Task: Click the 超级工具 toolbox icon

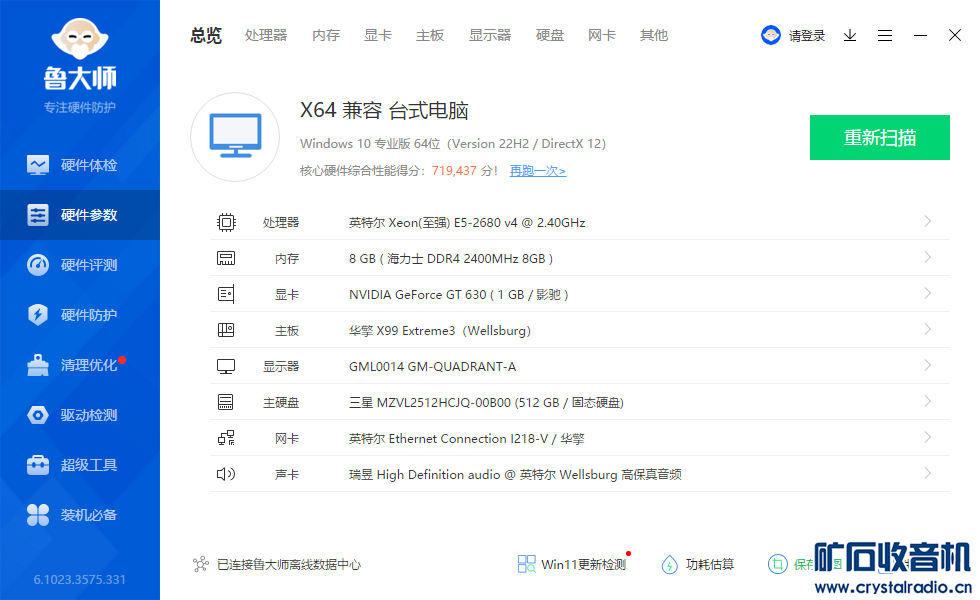Action: (x=38, y=465)
